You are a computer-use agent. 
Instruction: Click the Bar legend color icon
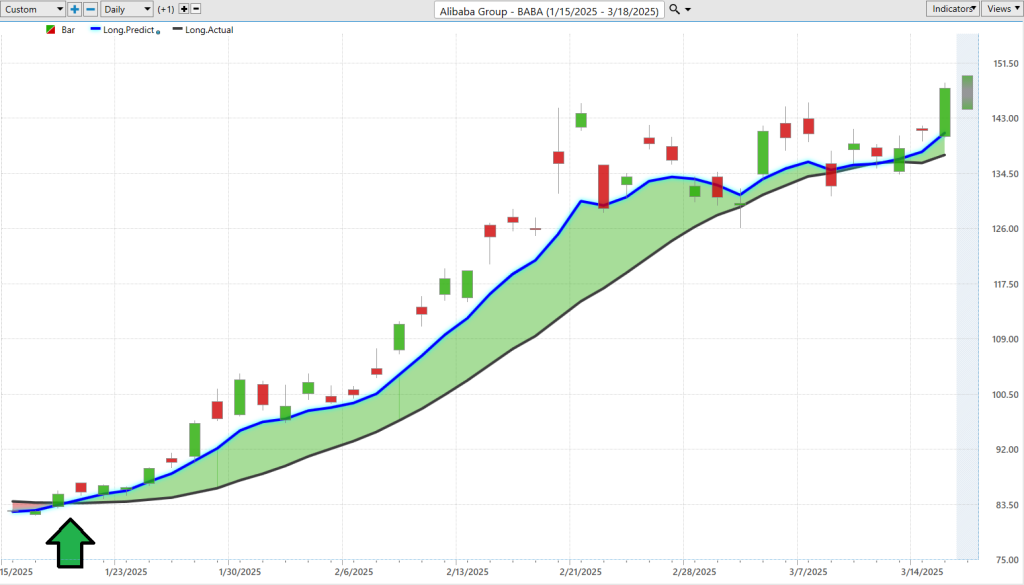coord(51,30)
